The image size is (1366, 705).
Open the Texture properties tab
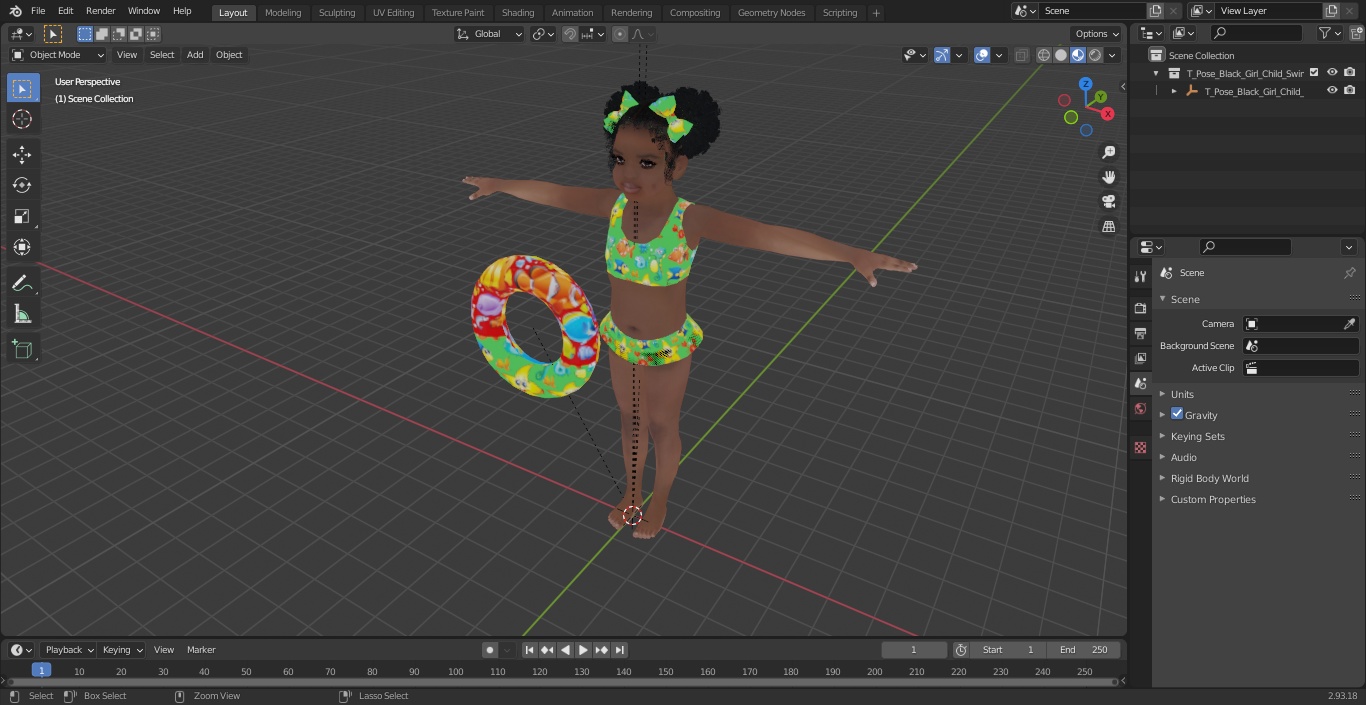coord(1140,447)
